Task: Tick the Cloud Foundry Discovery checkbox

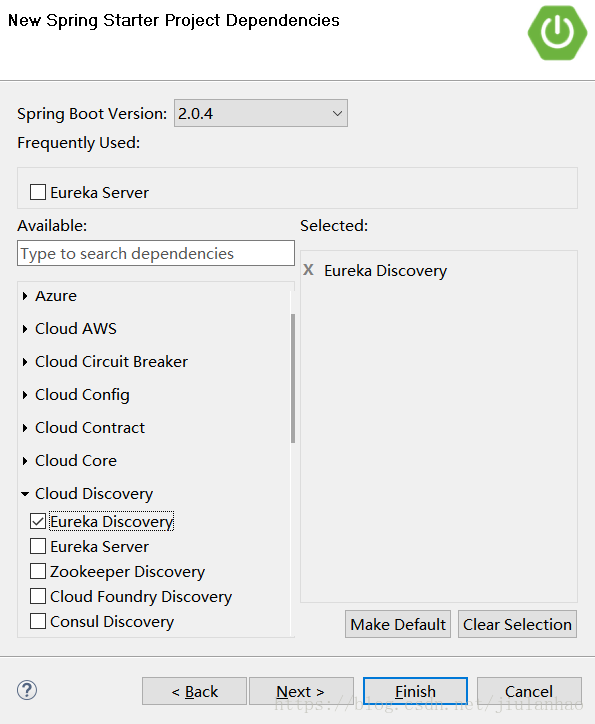Action: pyautogui.click(x=38, y=596)
